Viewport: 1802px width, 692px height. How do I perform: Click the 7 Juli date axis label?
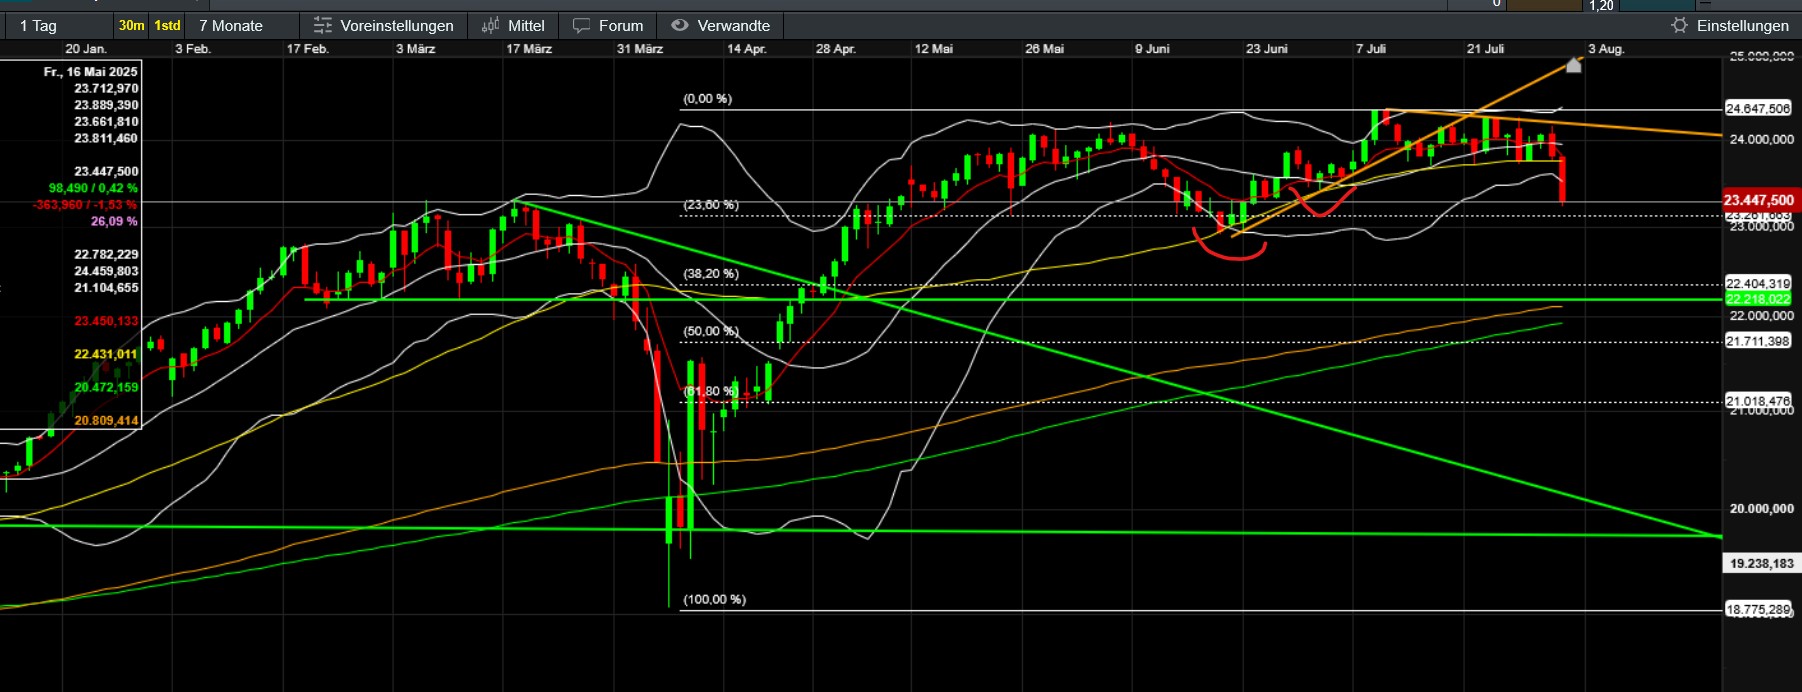1371,48
